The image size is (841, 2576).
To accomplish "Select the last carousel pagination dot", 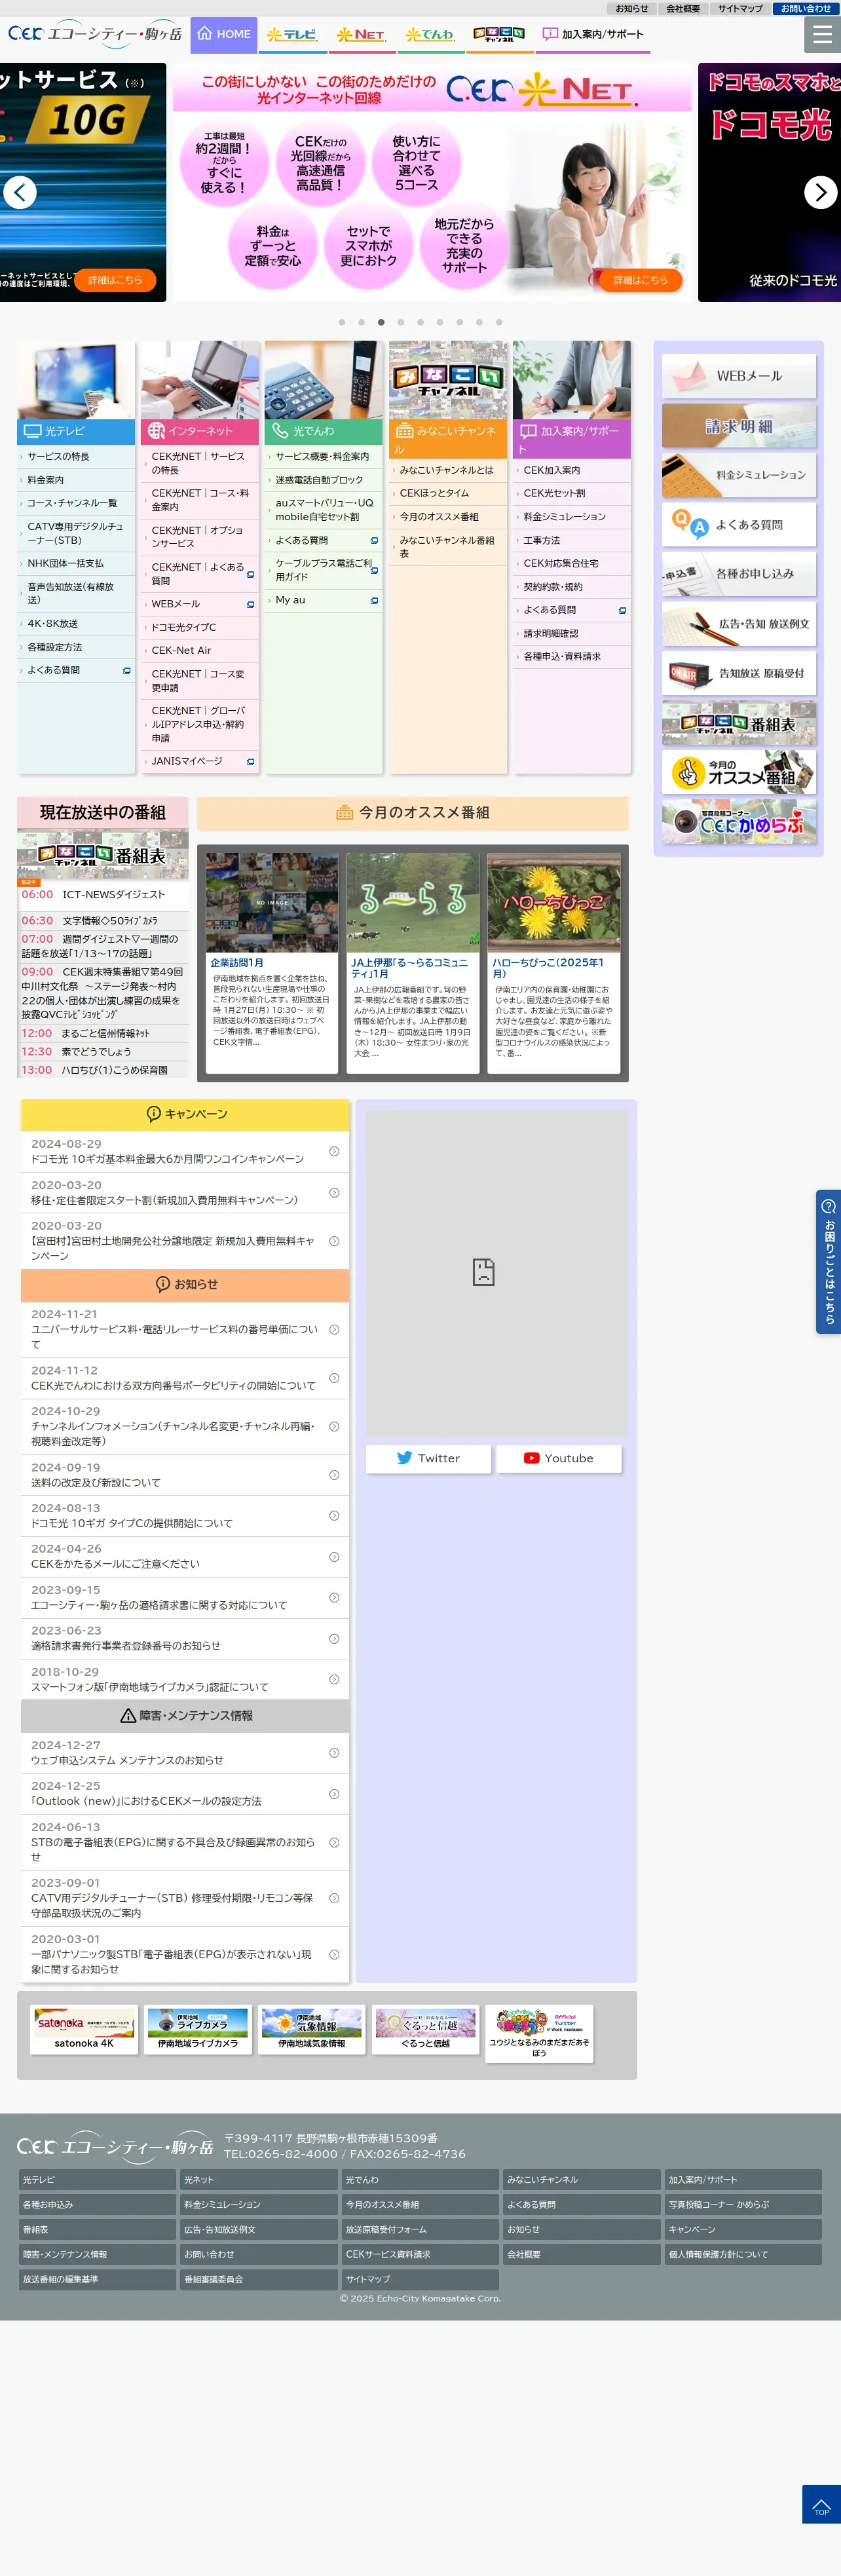I will click(499, 322).
